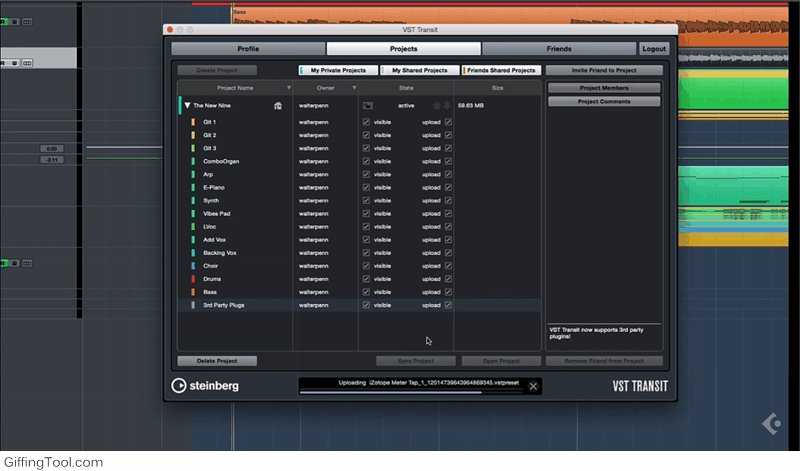
Task: Click the Logout button
Action: click(654, 48)
